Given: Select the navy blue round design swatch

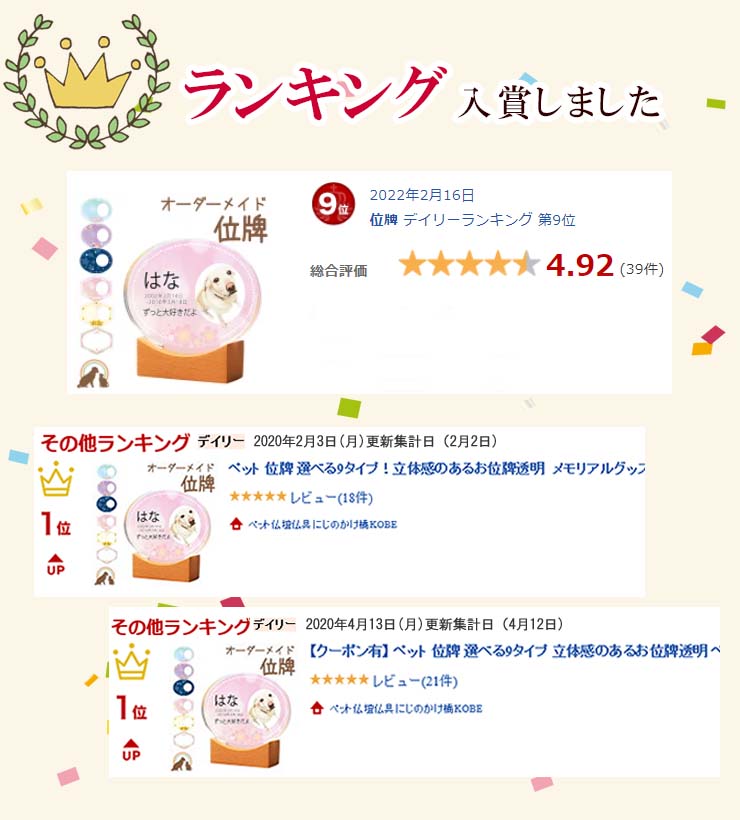Looking at the screenshot, I should [96, 260].
